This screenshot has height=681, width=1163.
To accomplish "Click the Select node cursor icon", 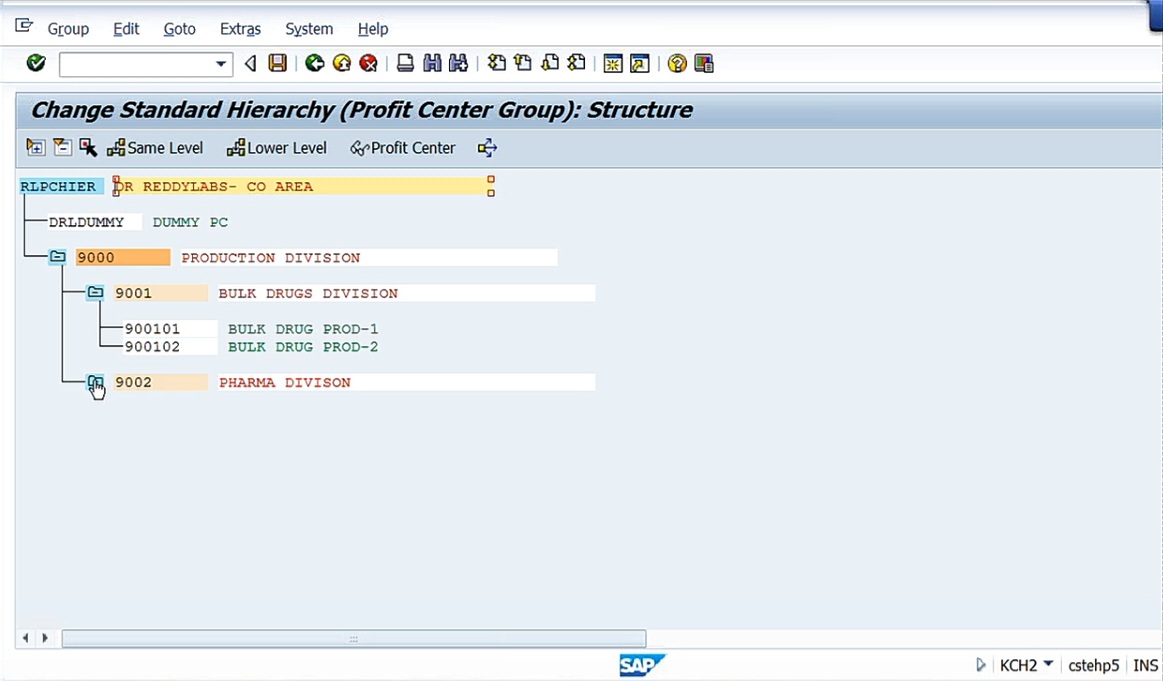I will 88,147.
